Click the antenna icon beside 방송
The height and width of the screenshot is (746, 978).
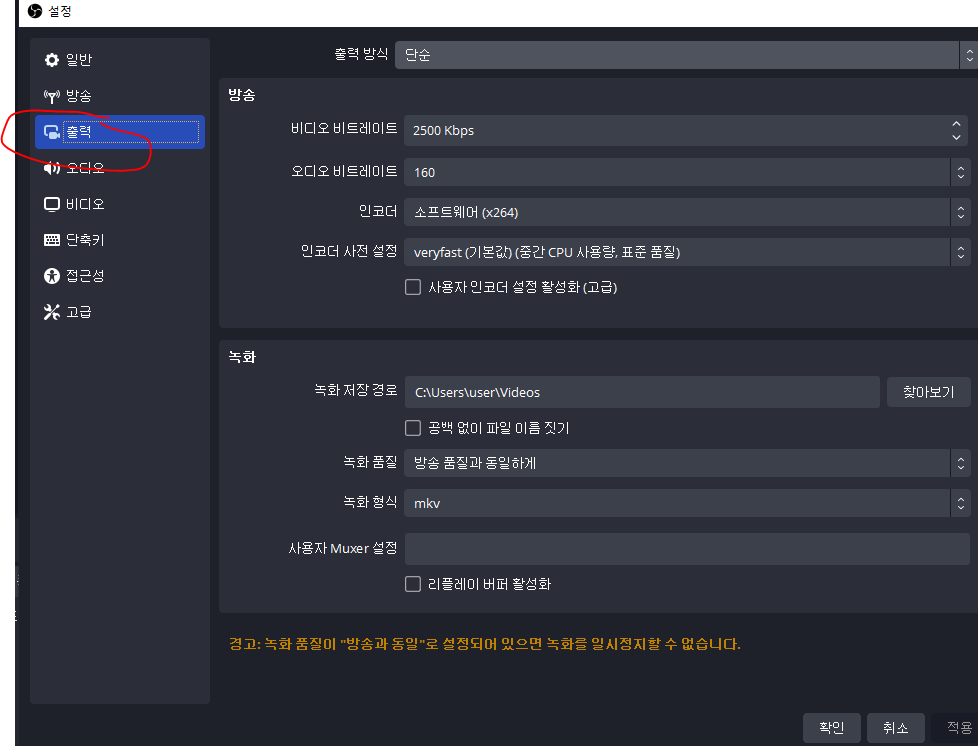pyautogui.click(x=52, y=96)
